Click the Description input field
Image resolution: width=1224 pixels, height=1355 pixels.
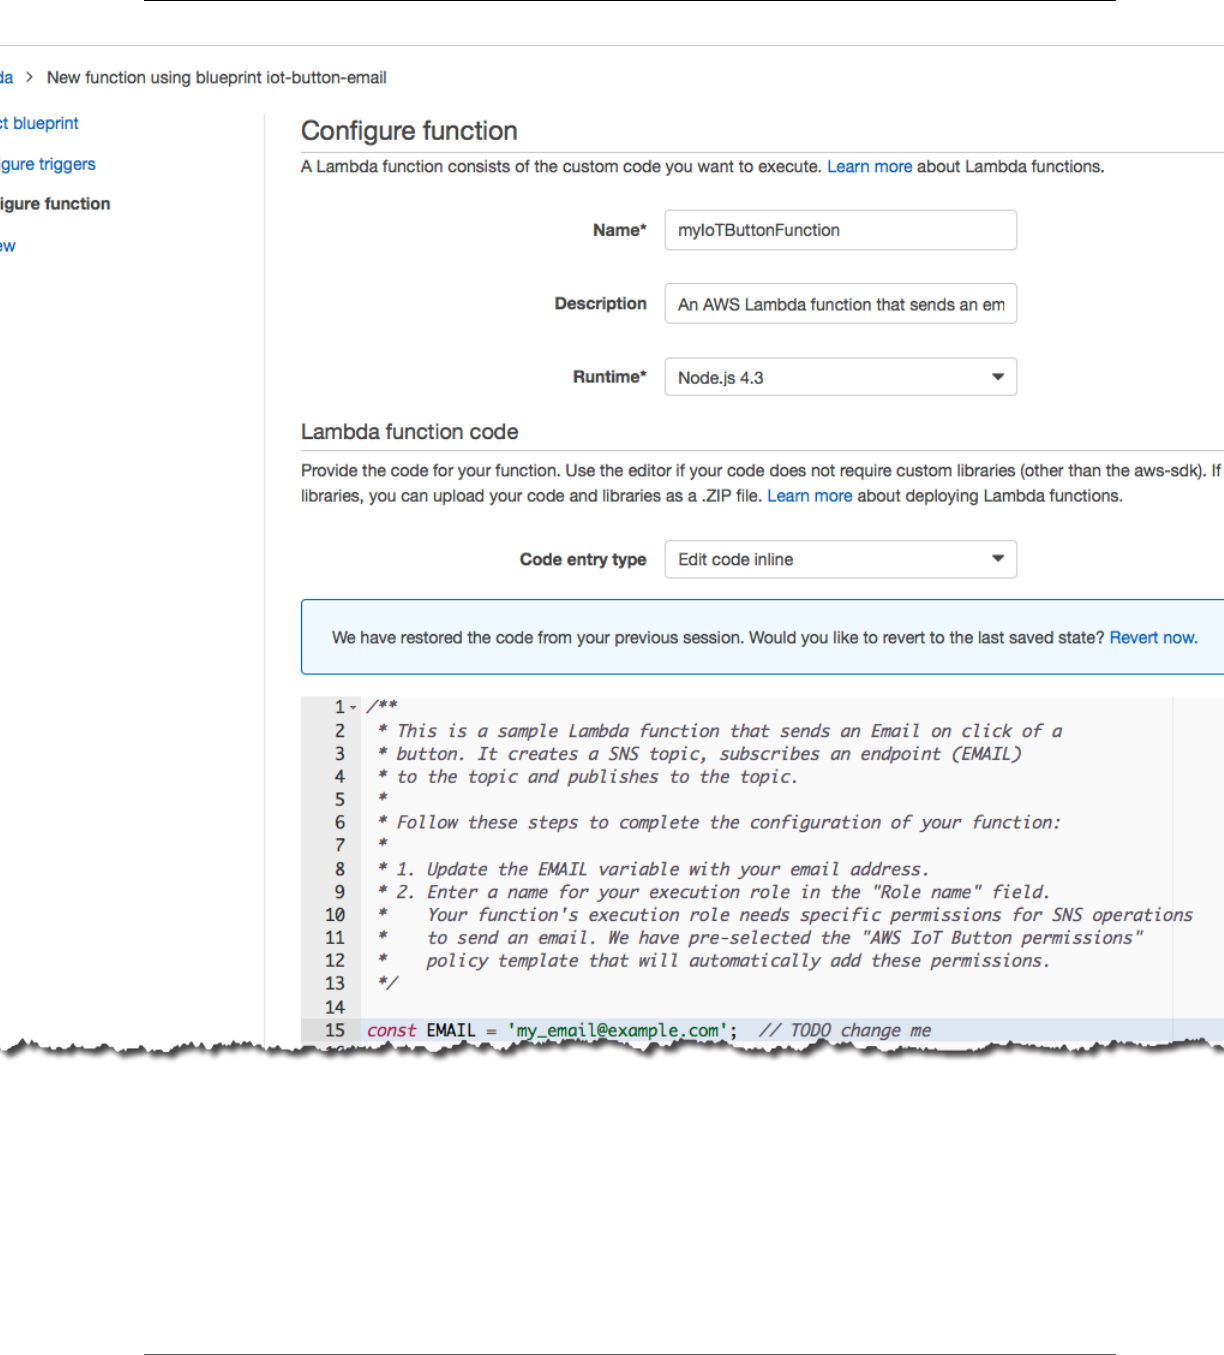840,304
